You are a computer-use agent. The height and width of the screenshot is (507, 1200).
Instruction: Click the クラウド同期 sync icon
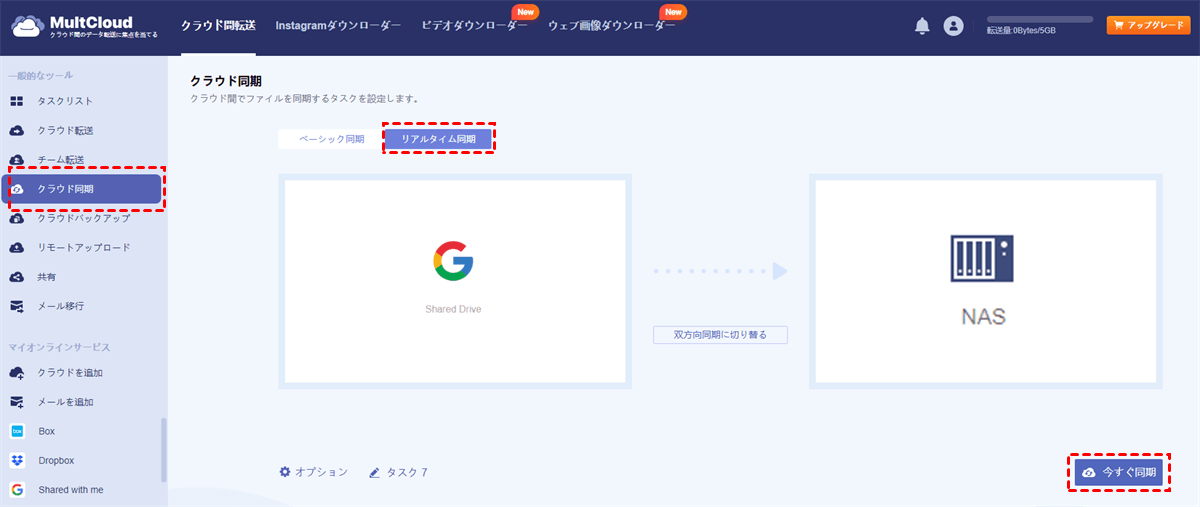click(x=17, y=189)
